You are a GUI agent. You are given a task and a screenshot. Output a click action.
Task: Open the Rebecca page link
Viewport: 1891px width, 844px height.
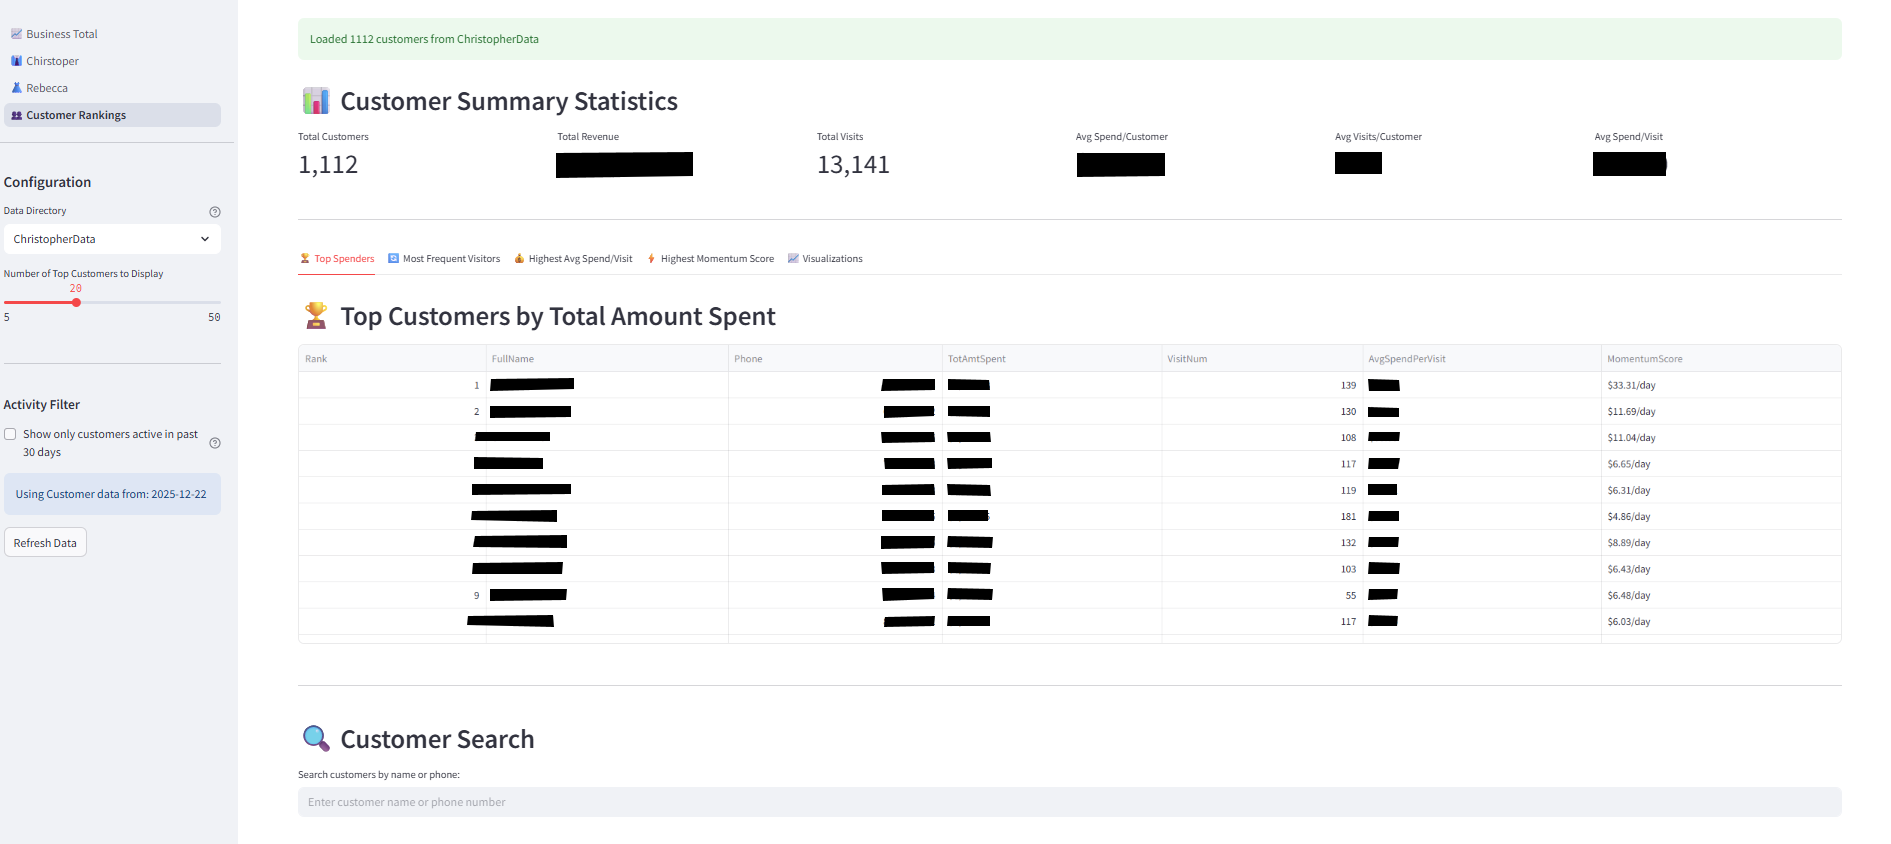(x=47, y=88)
